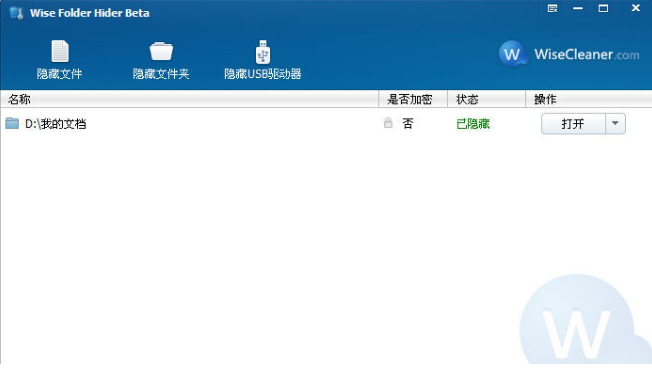
Task: Click the 已隐藏 status text
Action: click(473, 124)
